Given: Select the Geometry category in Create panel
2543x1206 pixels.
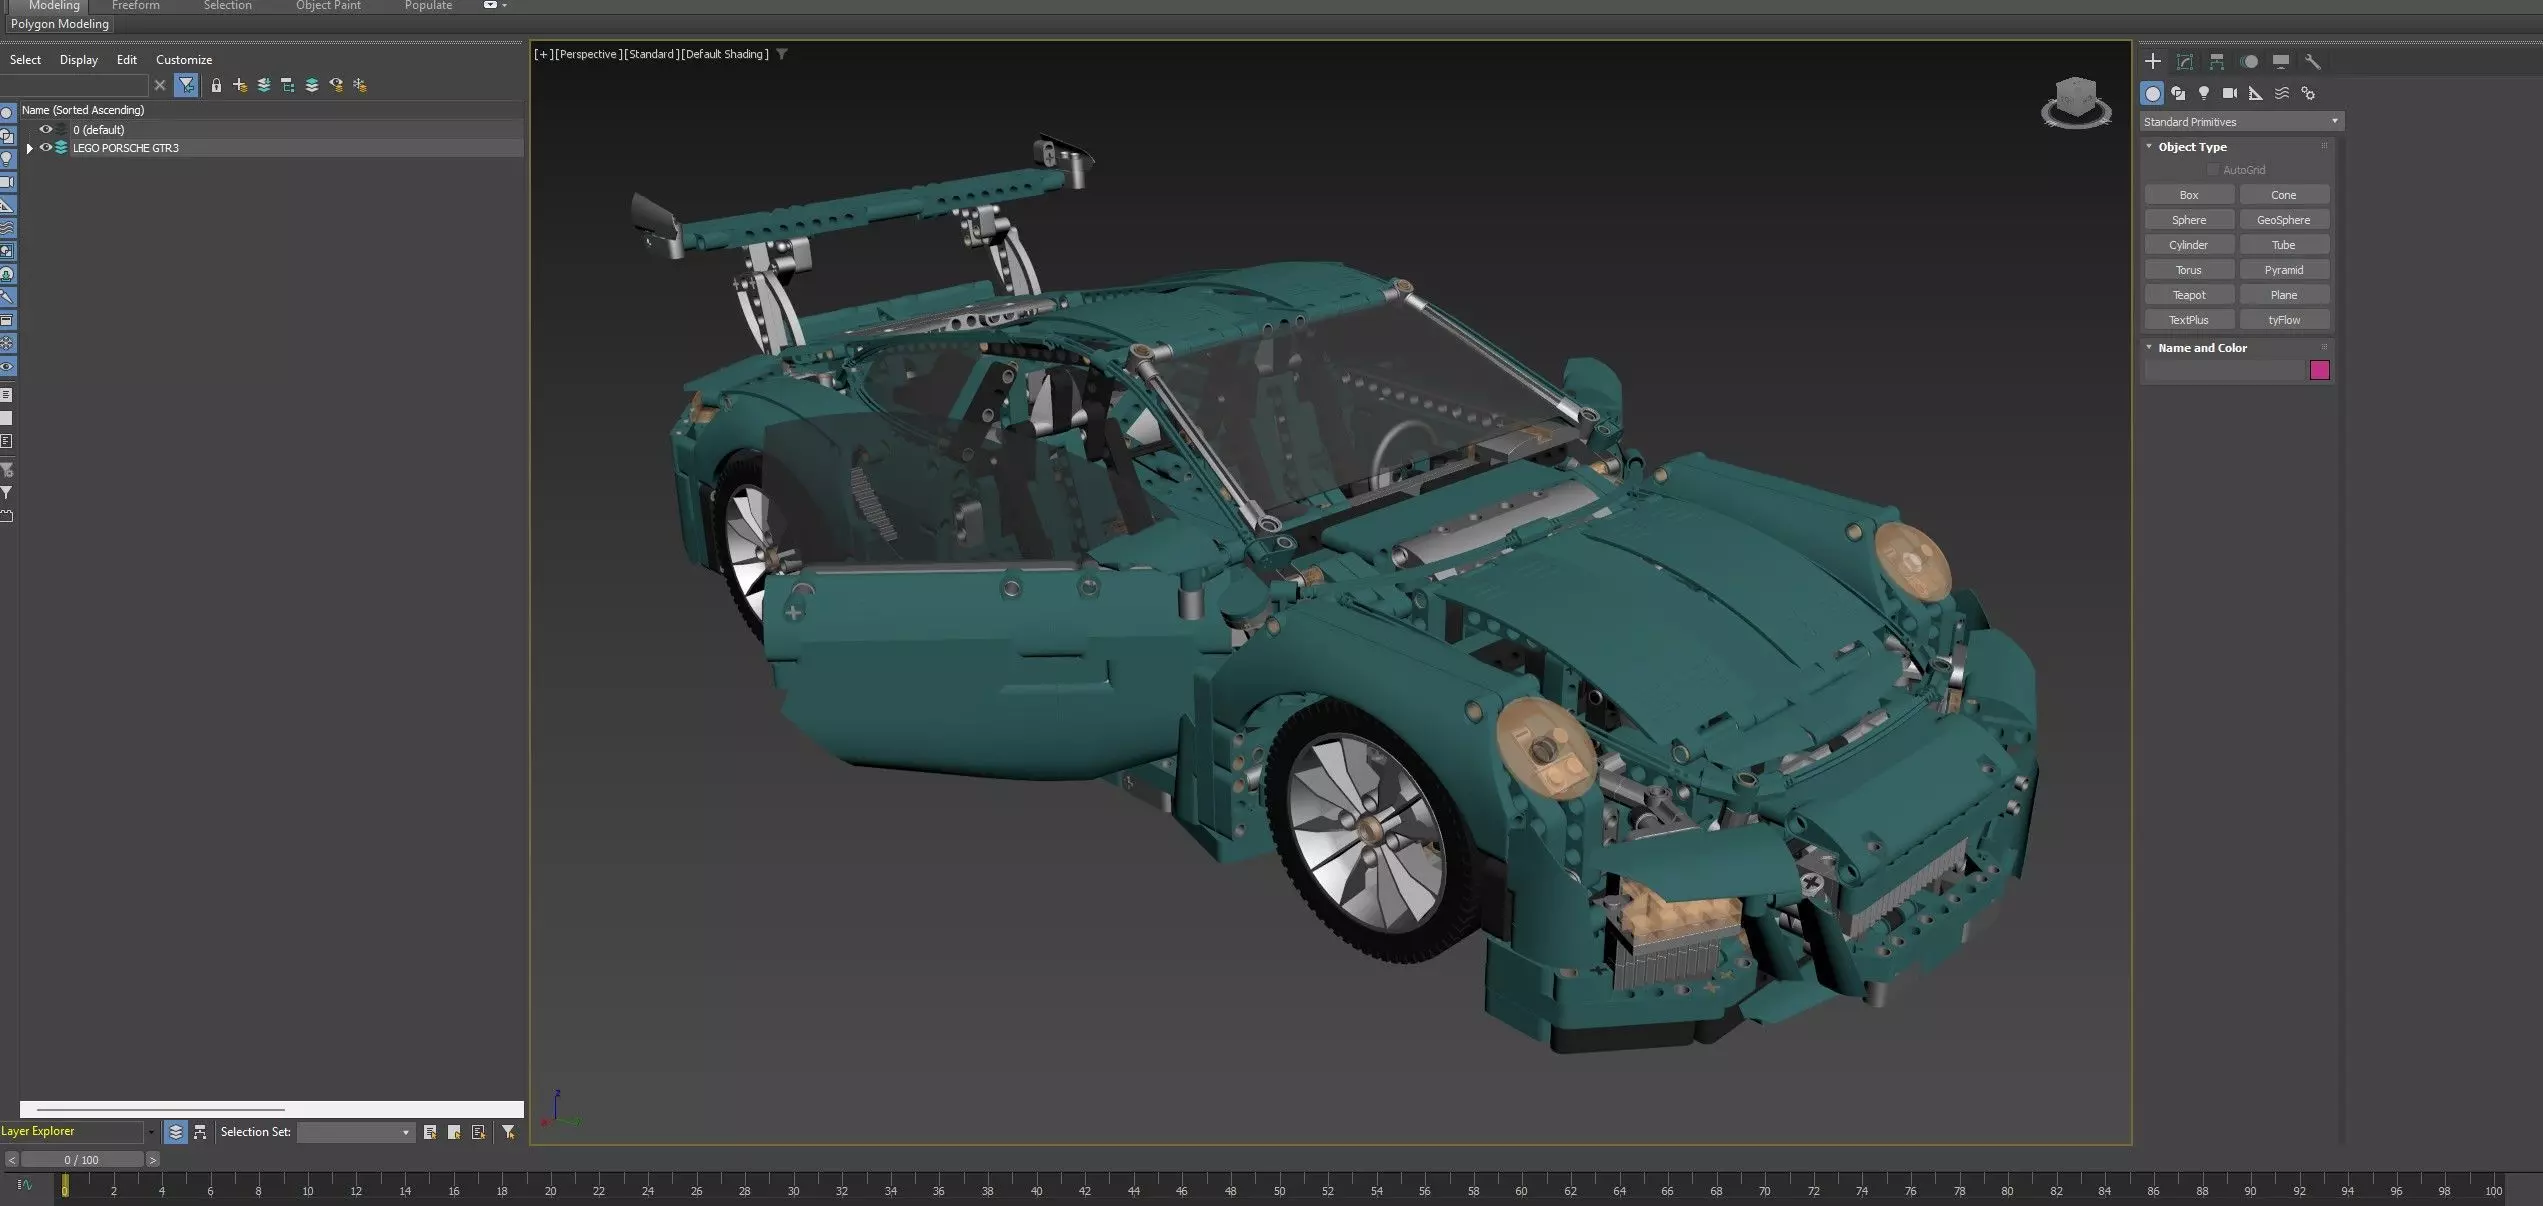Looking at the screenshot, I should click(2152, 93).
